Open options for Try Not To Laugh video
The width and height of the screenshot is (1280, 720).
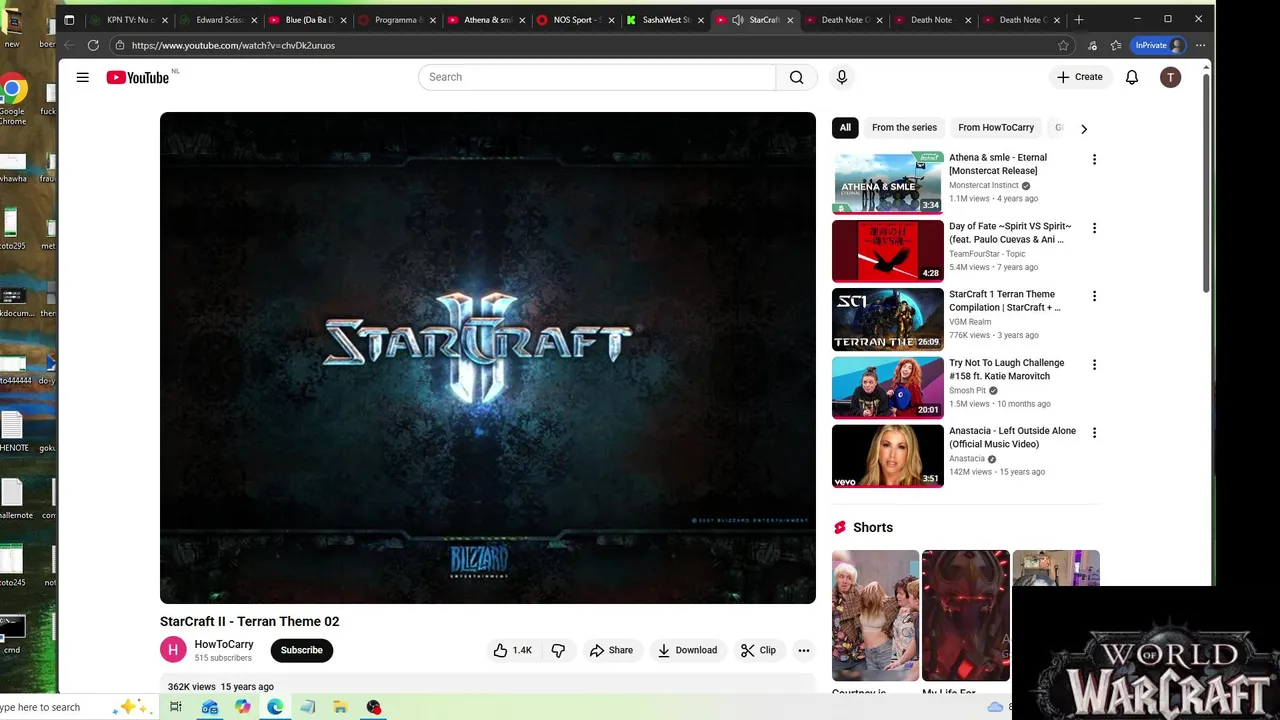[x=1094, y=365]
